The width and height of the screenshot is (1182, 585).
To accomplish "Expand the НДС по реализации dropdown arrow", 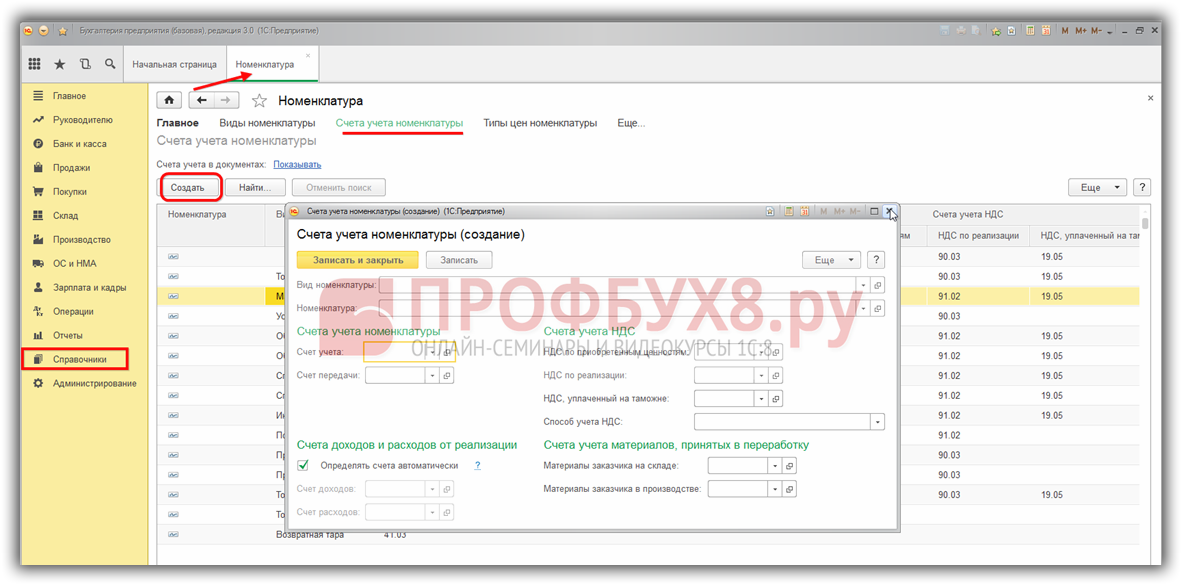I will (x=761, y=375).
